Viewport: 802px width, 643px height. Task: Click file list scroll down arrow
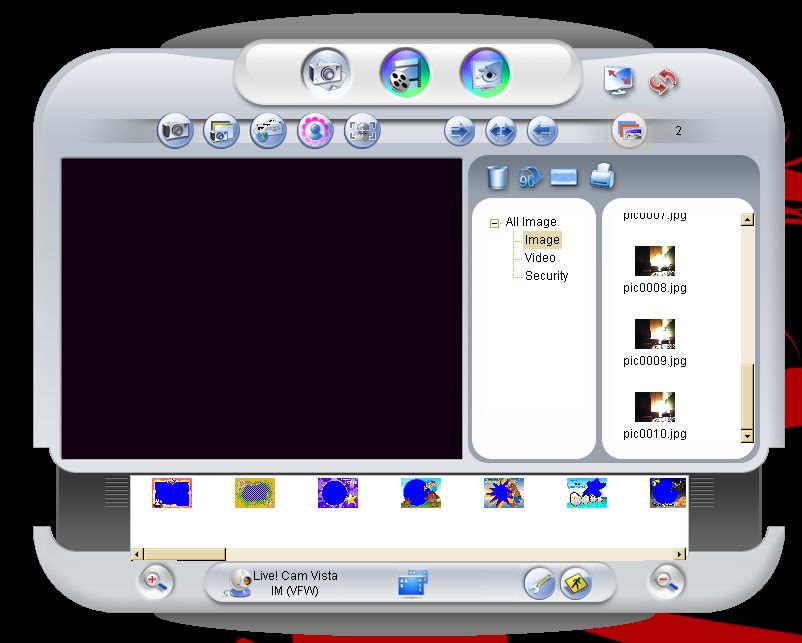pyautogui.click(x=747, y=436)
